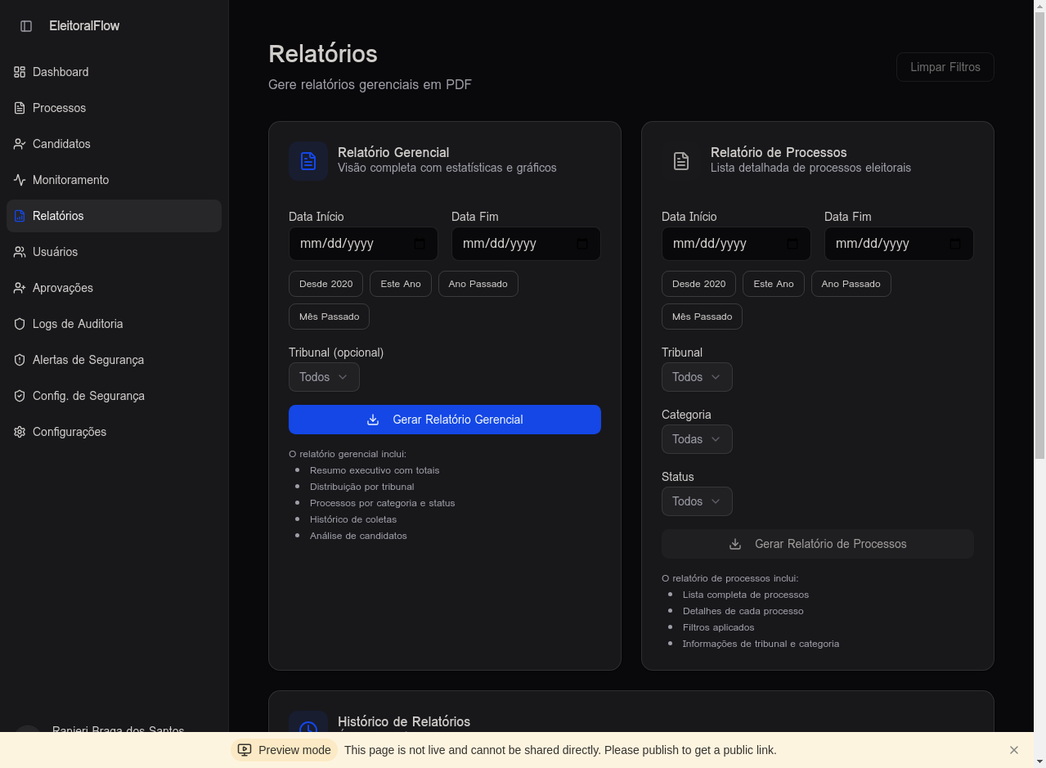Open calendar picker in Gerencial Data Início

point(420,244)
